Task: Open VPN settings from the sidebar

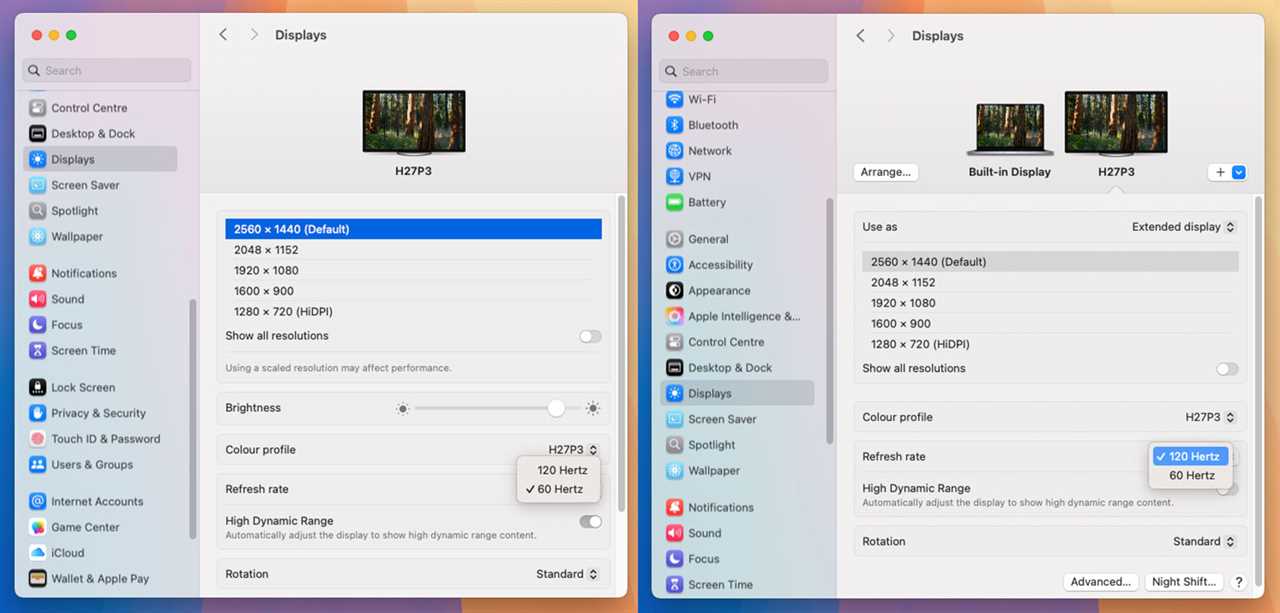Action: 699,176
